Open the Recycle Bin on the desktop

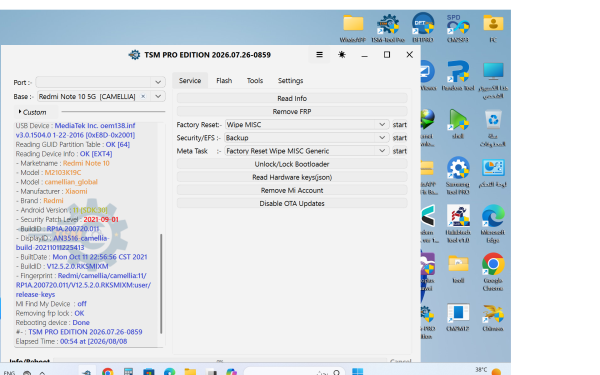pyautogui.click(x=493, y=127)
